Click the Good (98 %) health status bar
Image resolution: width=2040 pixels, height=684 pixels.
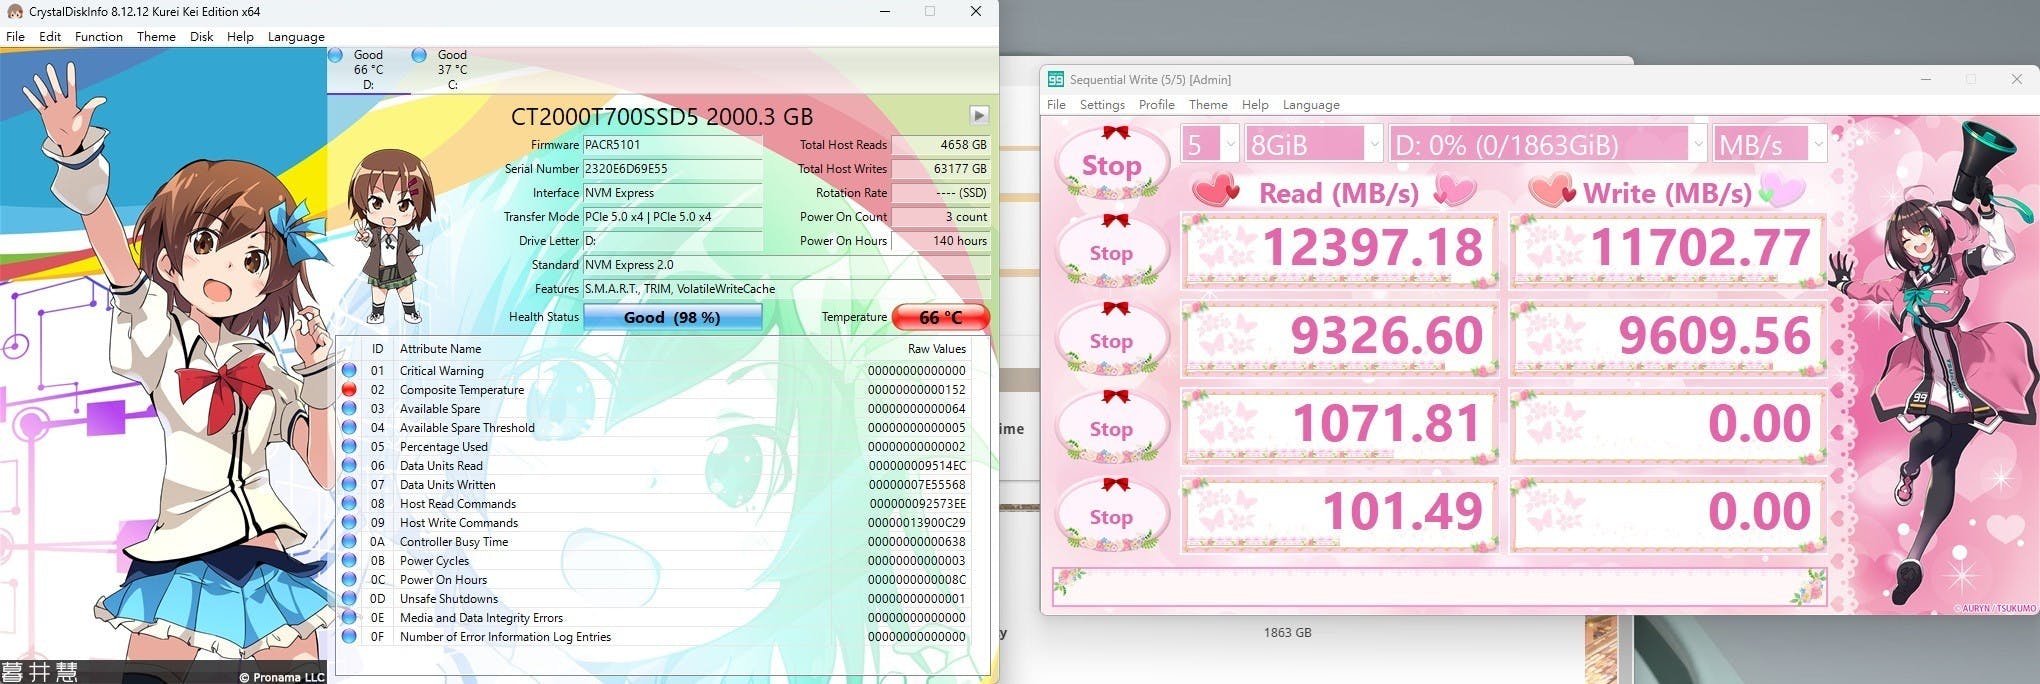coord(672,317)
